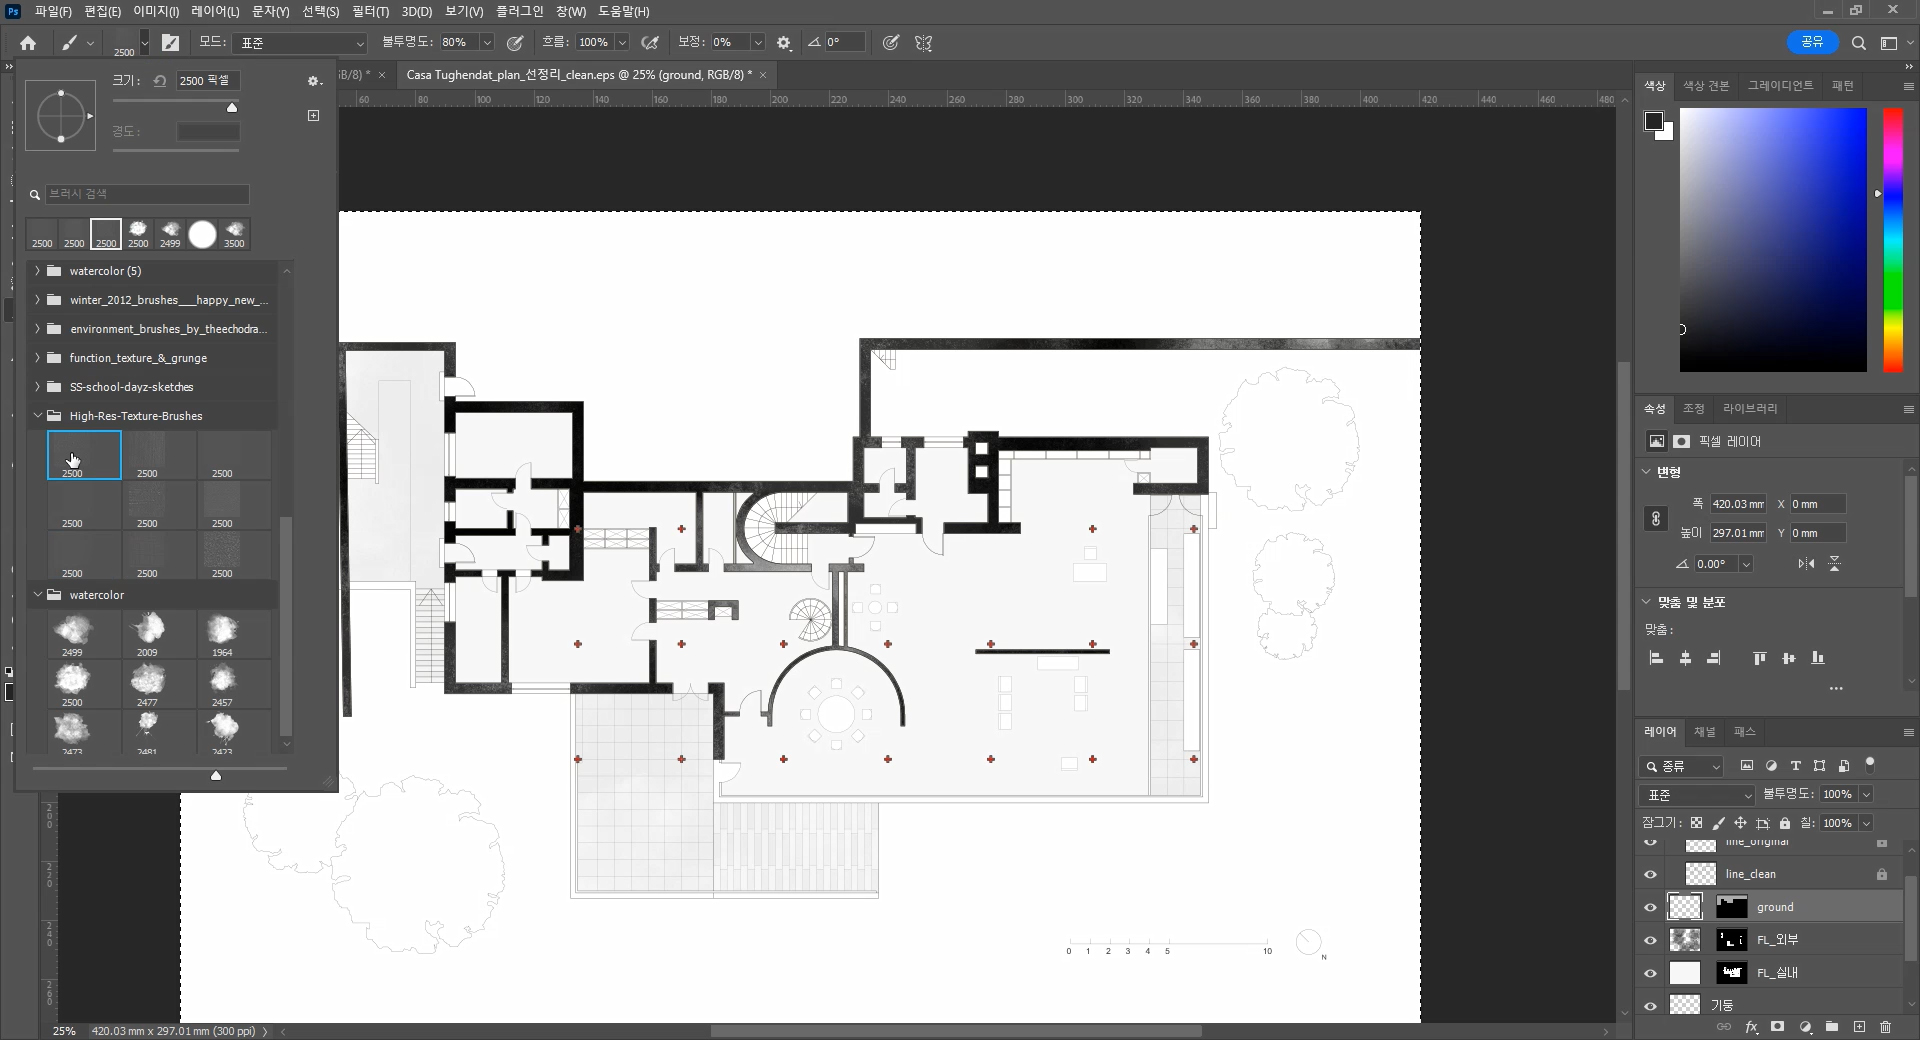The image size is (1920, 1040).
Task: Switch to the 그레이디언트 tab
Action: point(1780,86)
